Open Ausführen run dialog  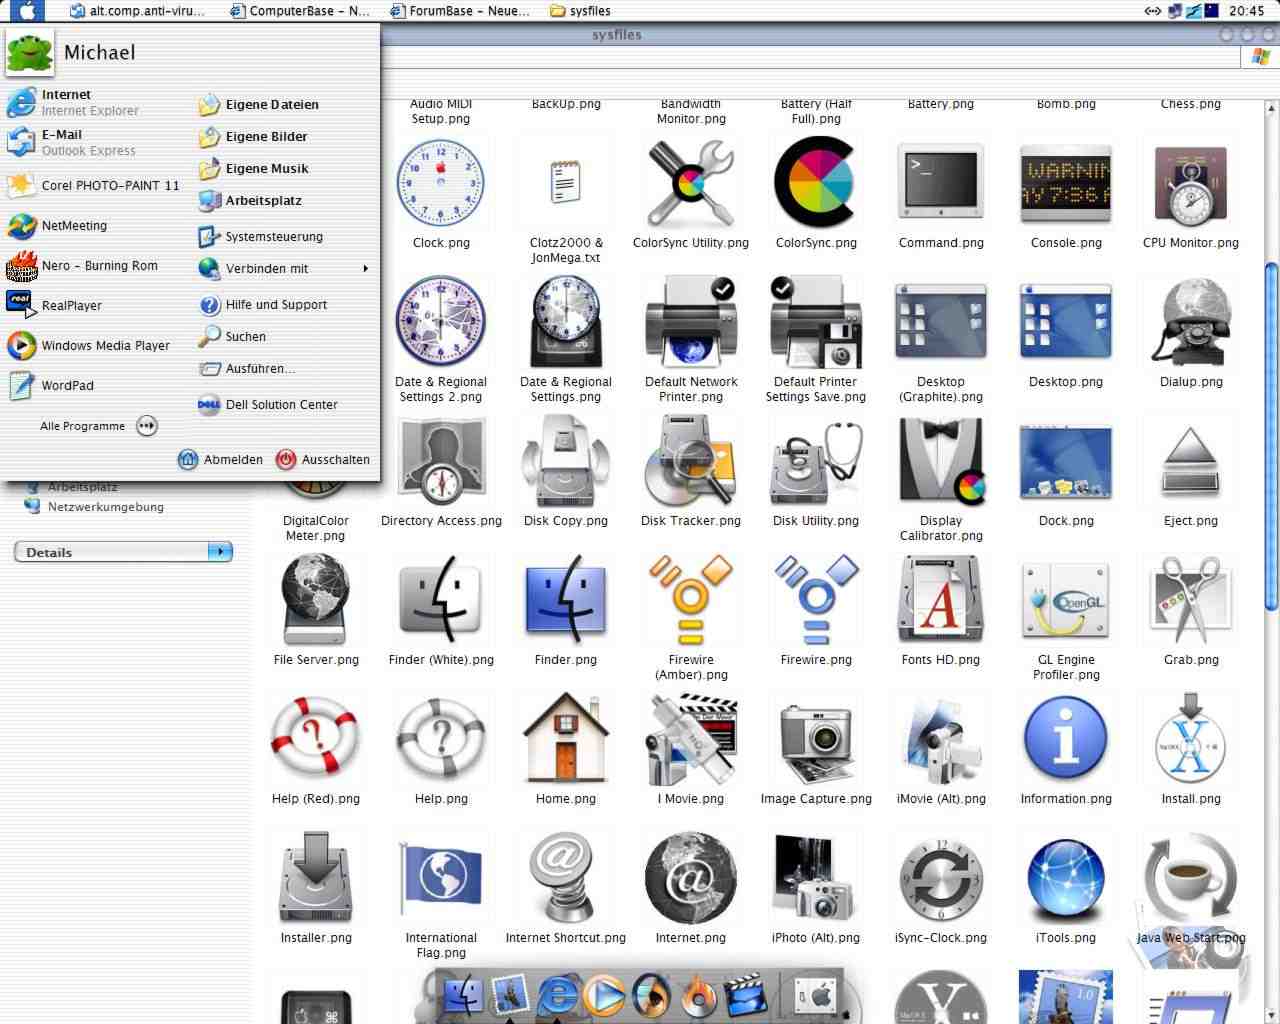pos(246,369)
